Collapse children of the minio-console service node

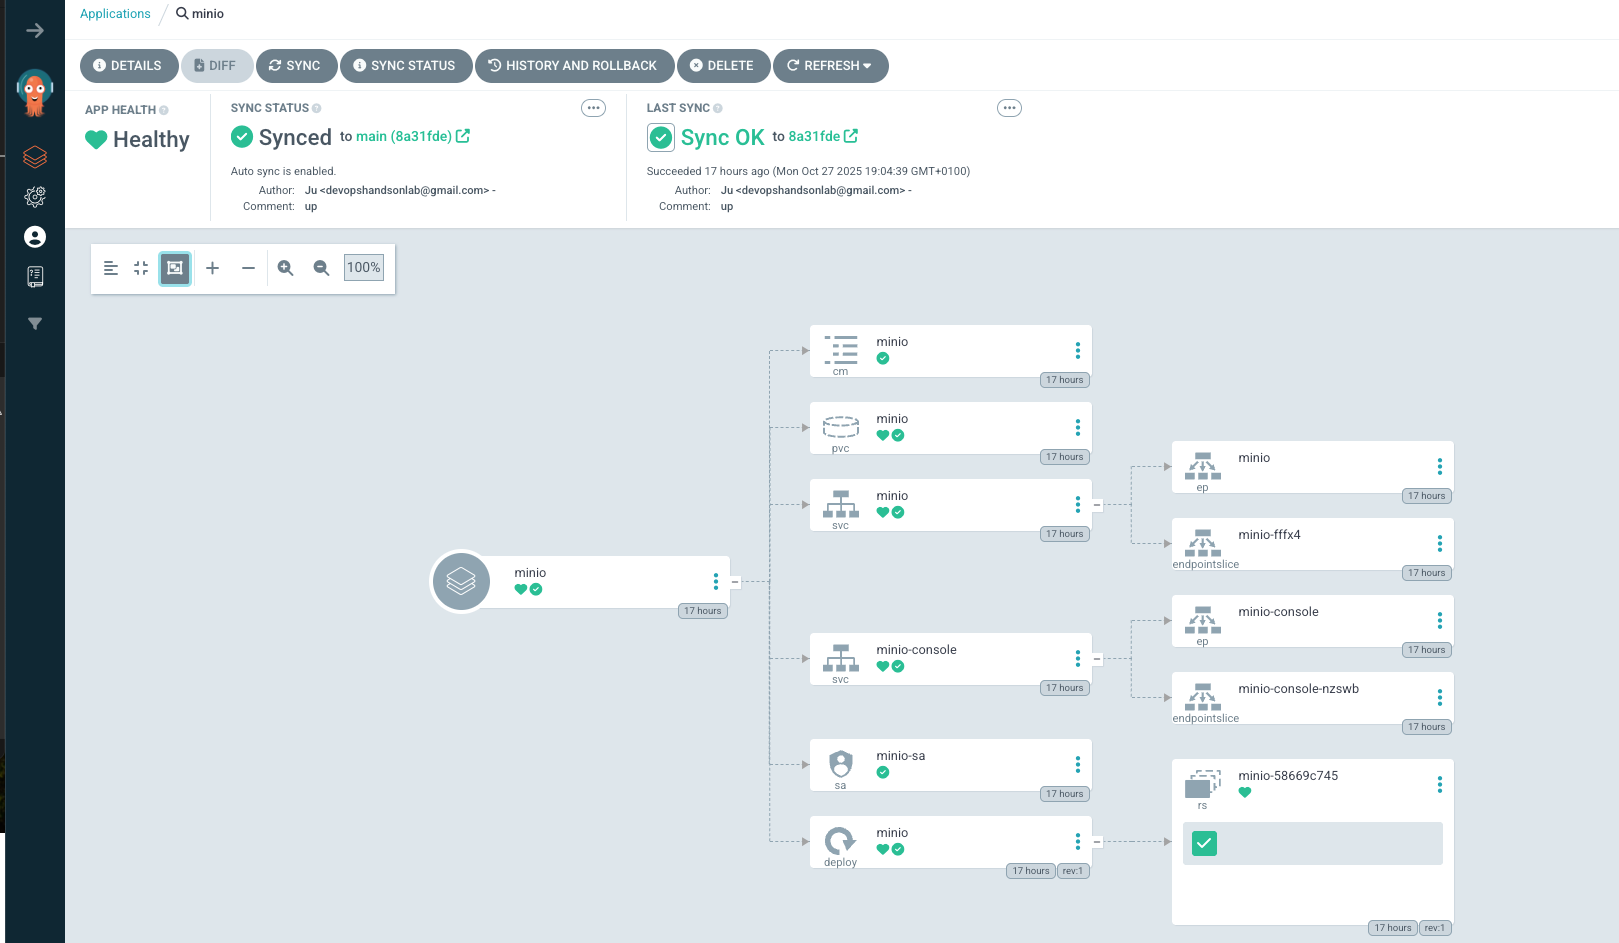(x=1097, y=659)
